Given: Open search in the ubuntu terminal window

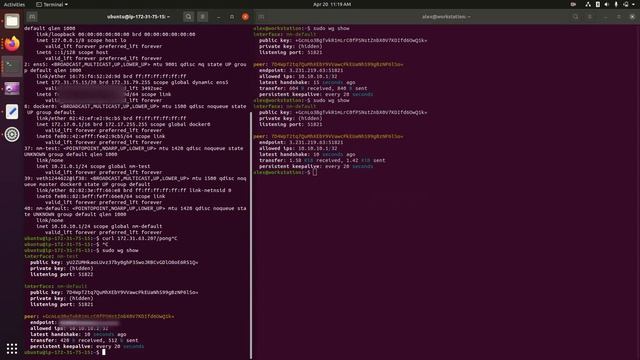Looking at the screenshot, I should (x=188, y=17).
